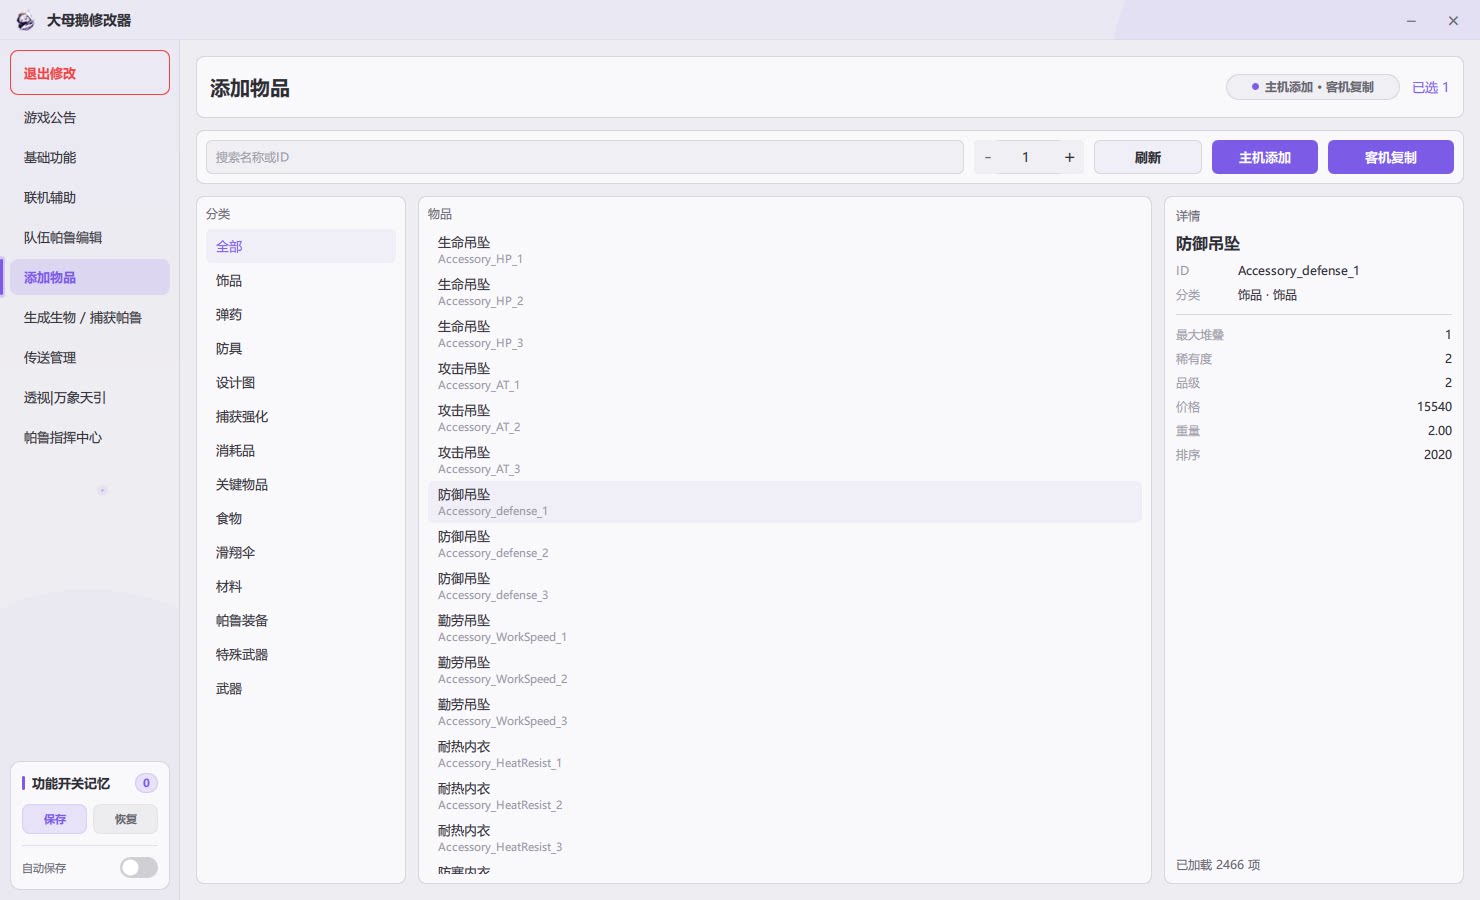Image resolution: width=1480 pixels, height=900 pixels.
Task: Select item Accessory_HP_3
Action: [x=785, y=334]
